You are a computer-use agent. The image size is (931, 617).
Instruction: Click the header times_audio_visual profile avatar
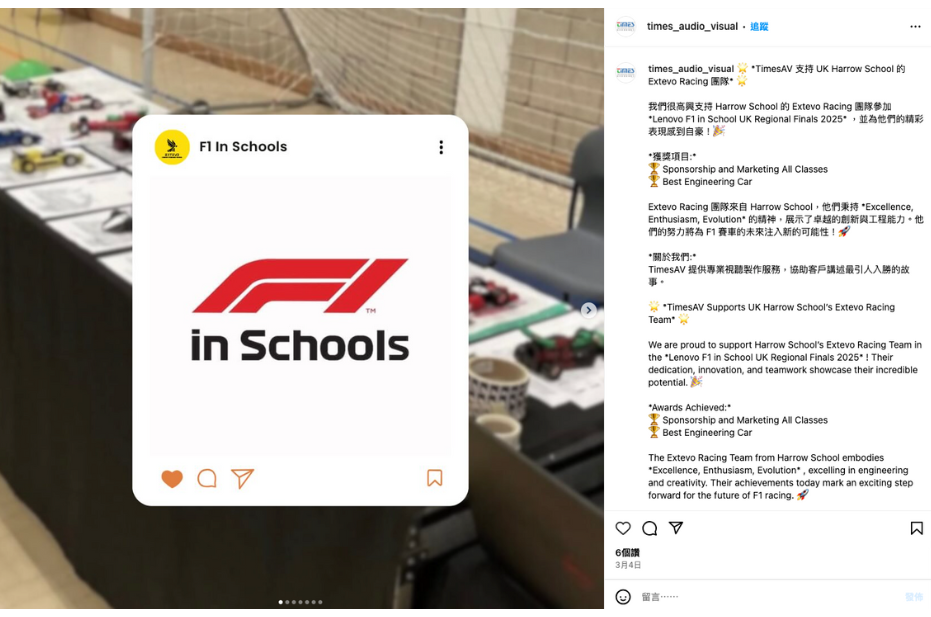click(x=625, y=26)
